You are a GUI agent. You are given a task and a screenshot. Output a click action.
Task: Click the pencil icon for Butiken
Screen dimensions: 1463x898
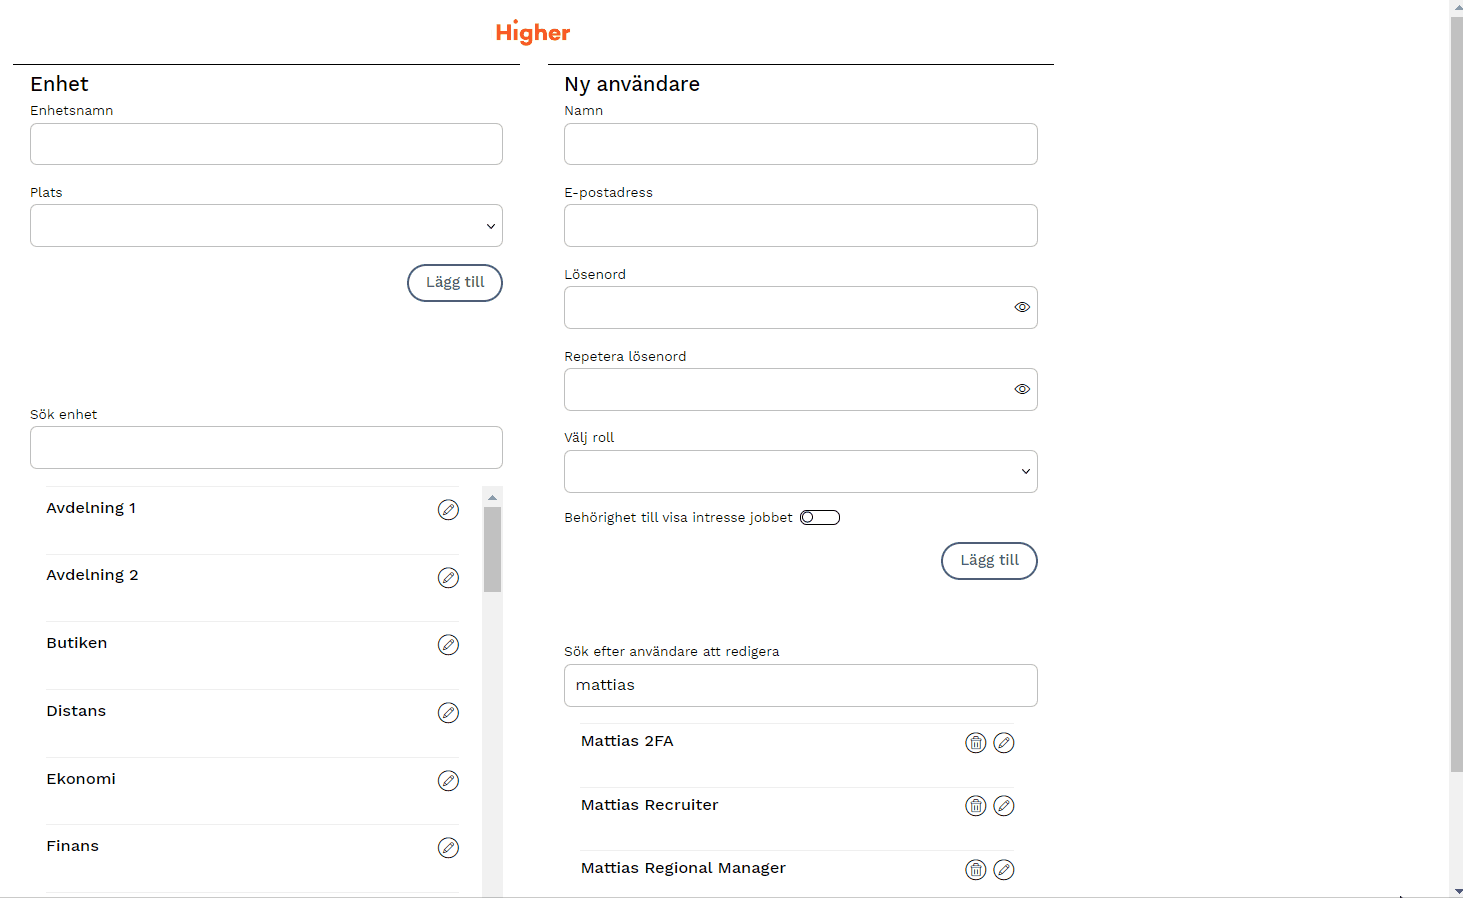[x=448, y=645]
